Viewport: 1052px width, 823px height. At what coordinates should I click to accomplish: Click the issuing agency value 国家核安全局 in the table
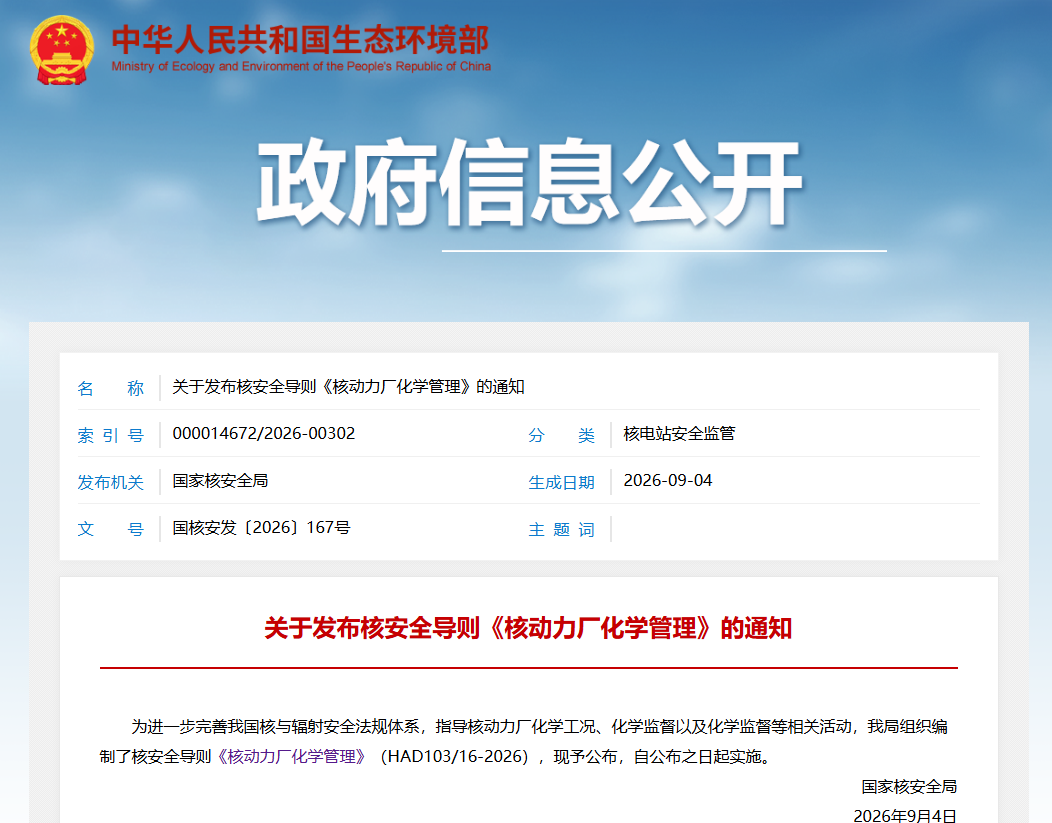tap(220, 480)
